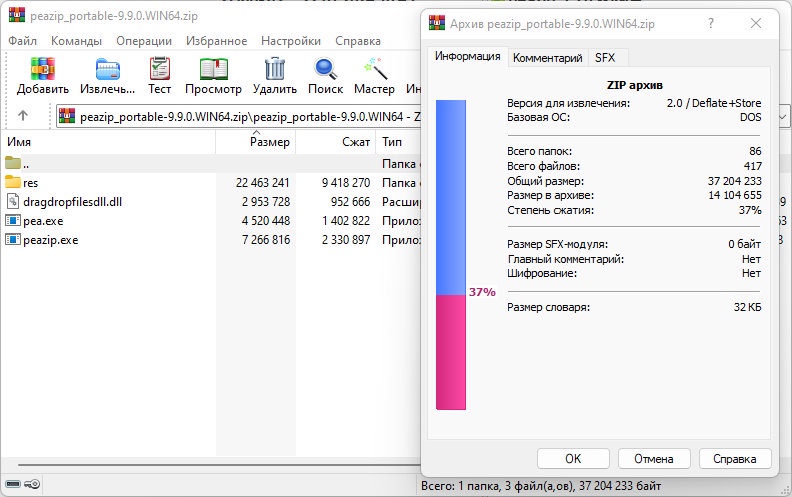Run the archive Тест toolbar icon
This screenshot has height=497, width=792.
pos(160,69)
